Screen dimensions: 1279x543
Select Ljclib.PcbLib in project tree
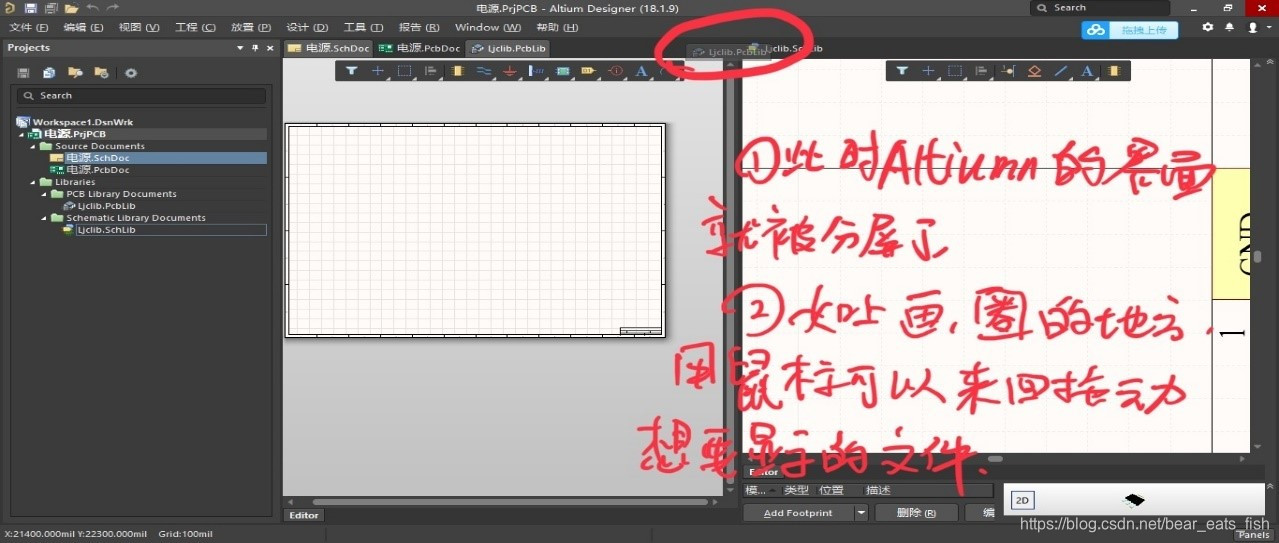point(106,206)
